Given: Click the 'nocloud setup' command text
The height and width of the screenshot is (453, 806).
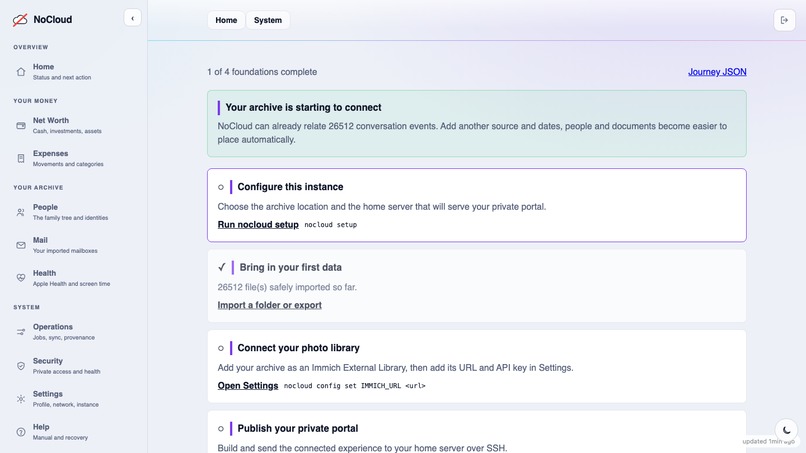Looking at the screenshot, I should 331,225.
